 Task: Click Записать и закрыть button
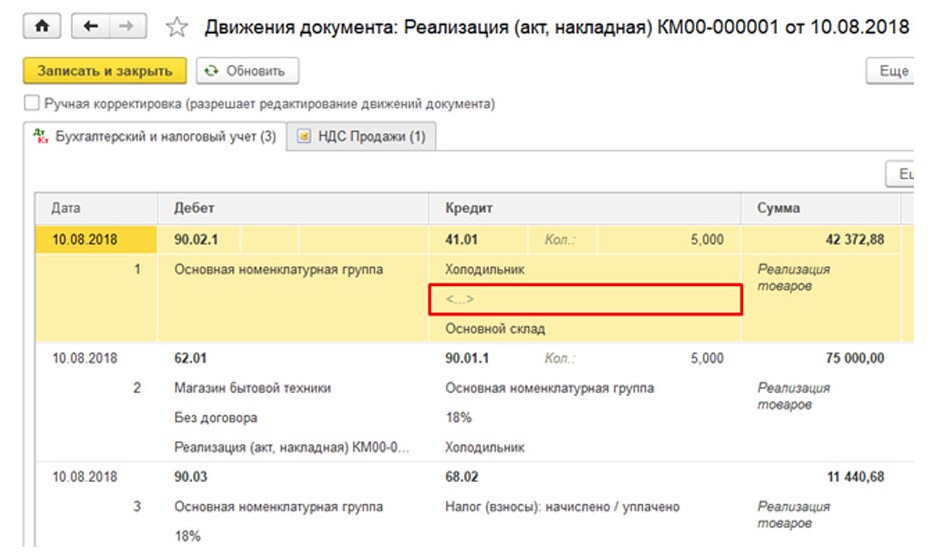pyautogui.click(x=105, y=71)
